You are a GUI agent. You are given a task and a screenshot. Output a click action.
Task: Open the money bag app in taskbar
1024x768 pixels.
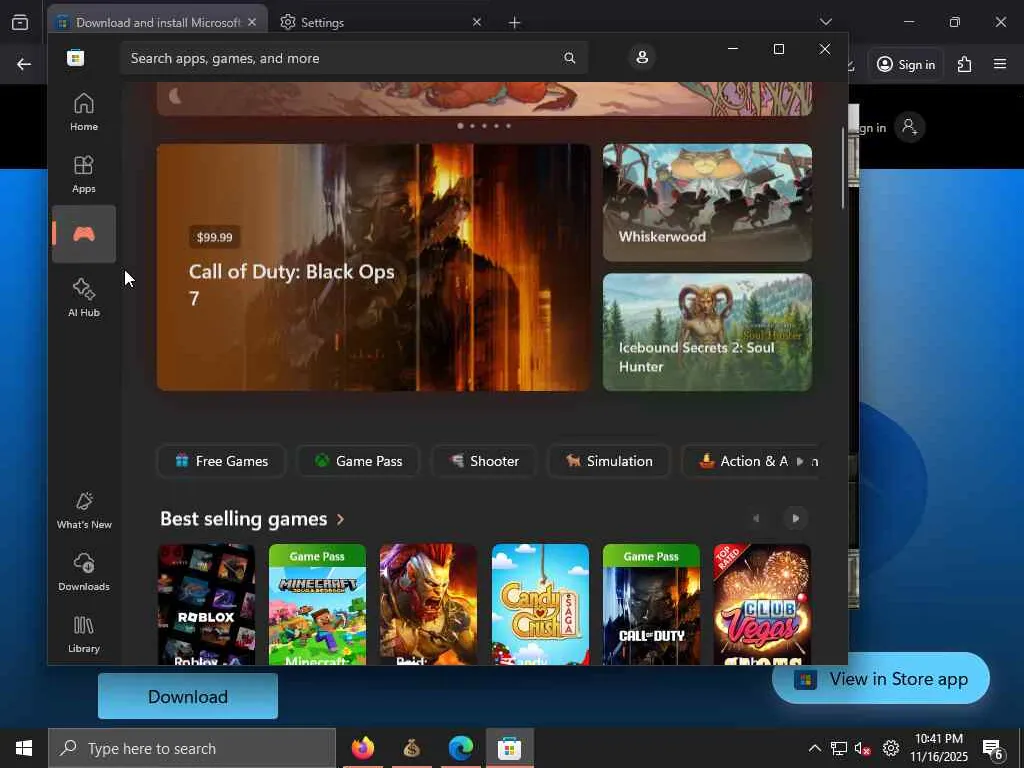[411, 748]
